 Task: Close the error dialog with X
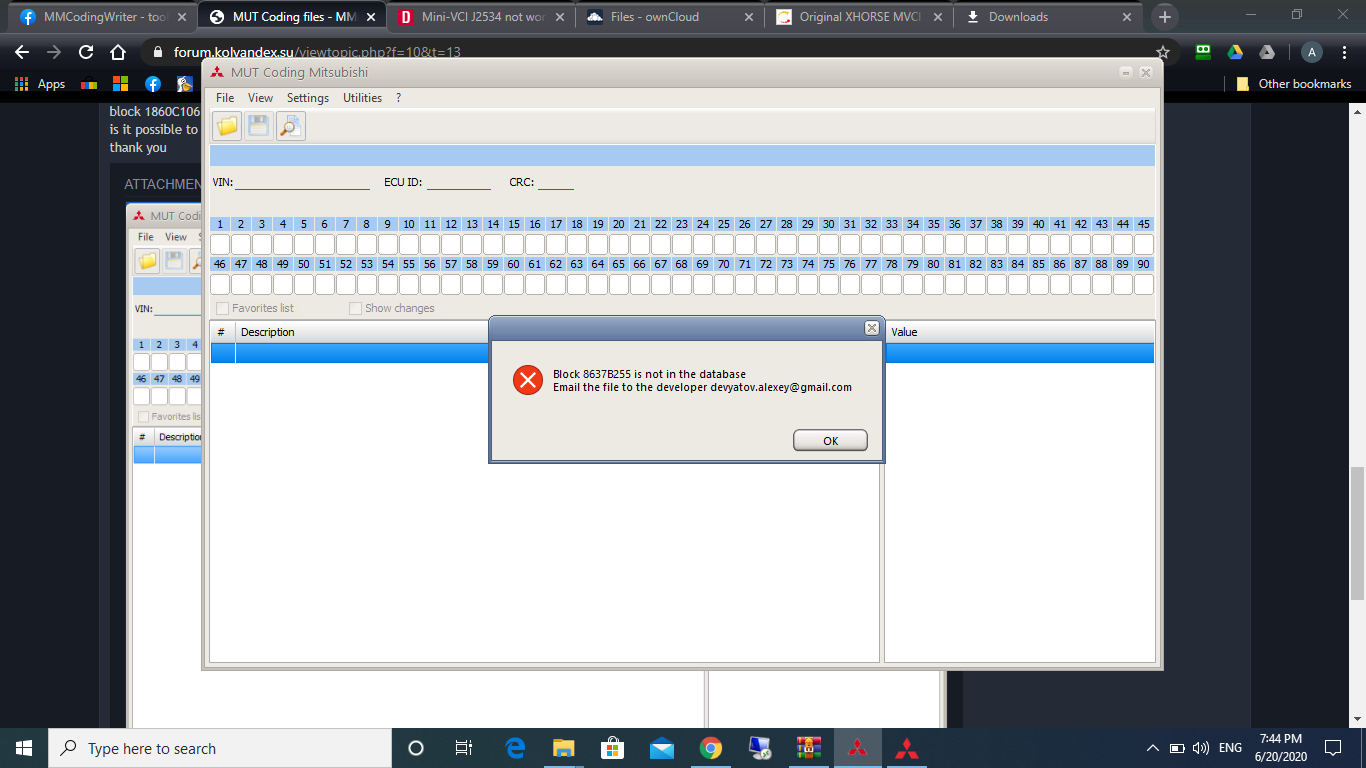click(x=871, y=328)
